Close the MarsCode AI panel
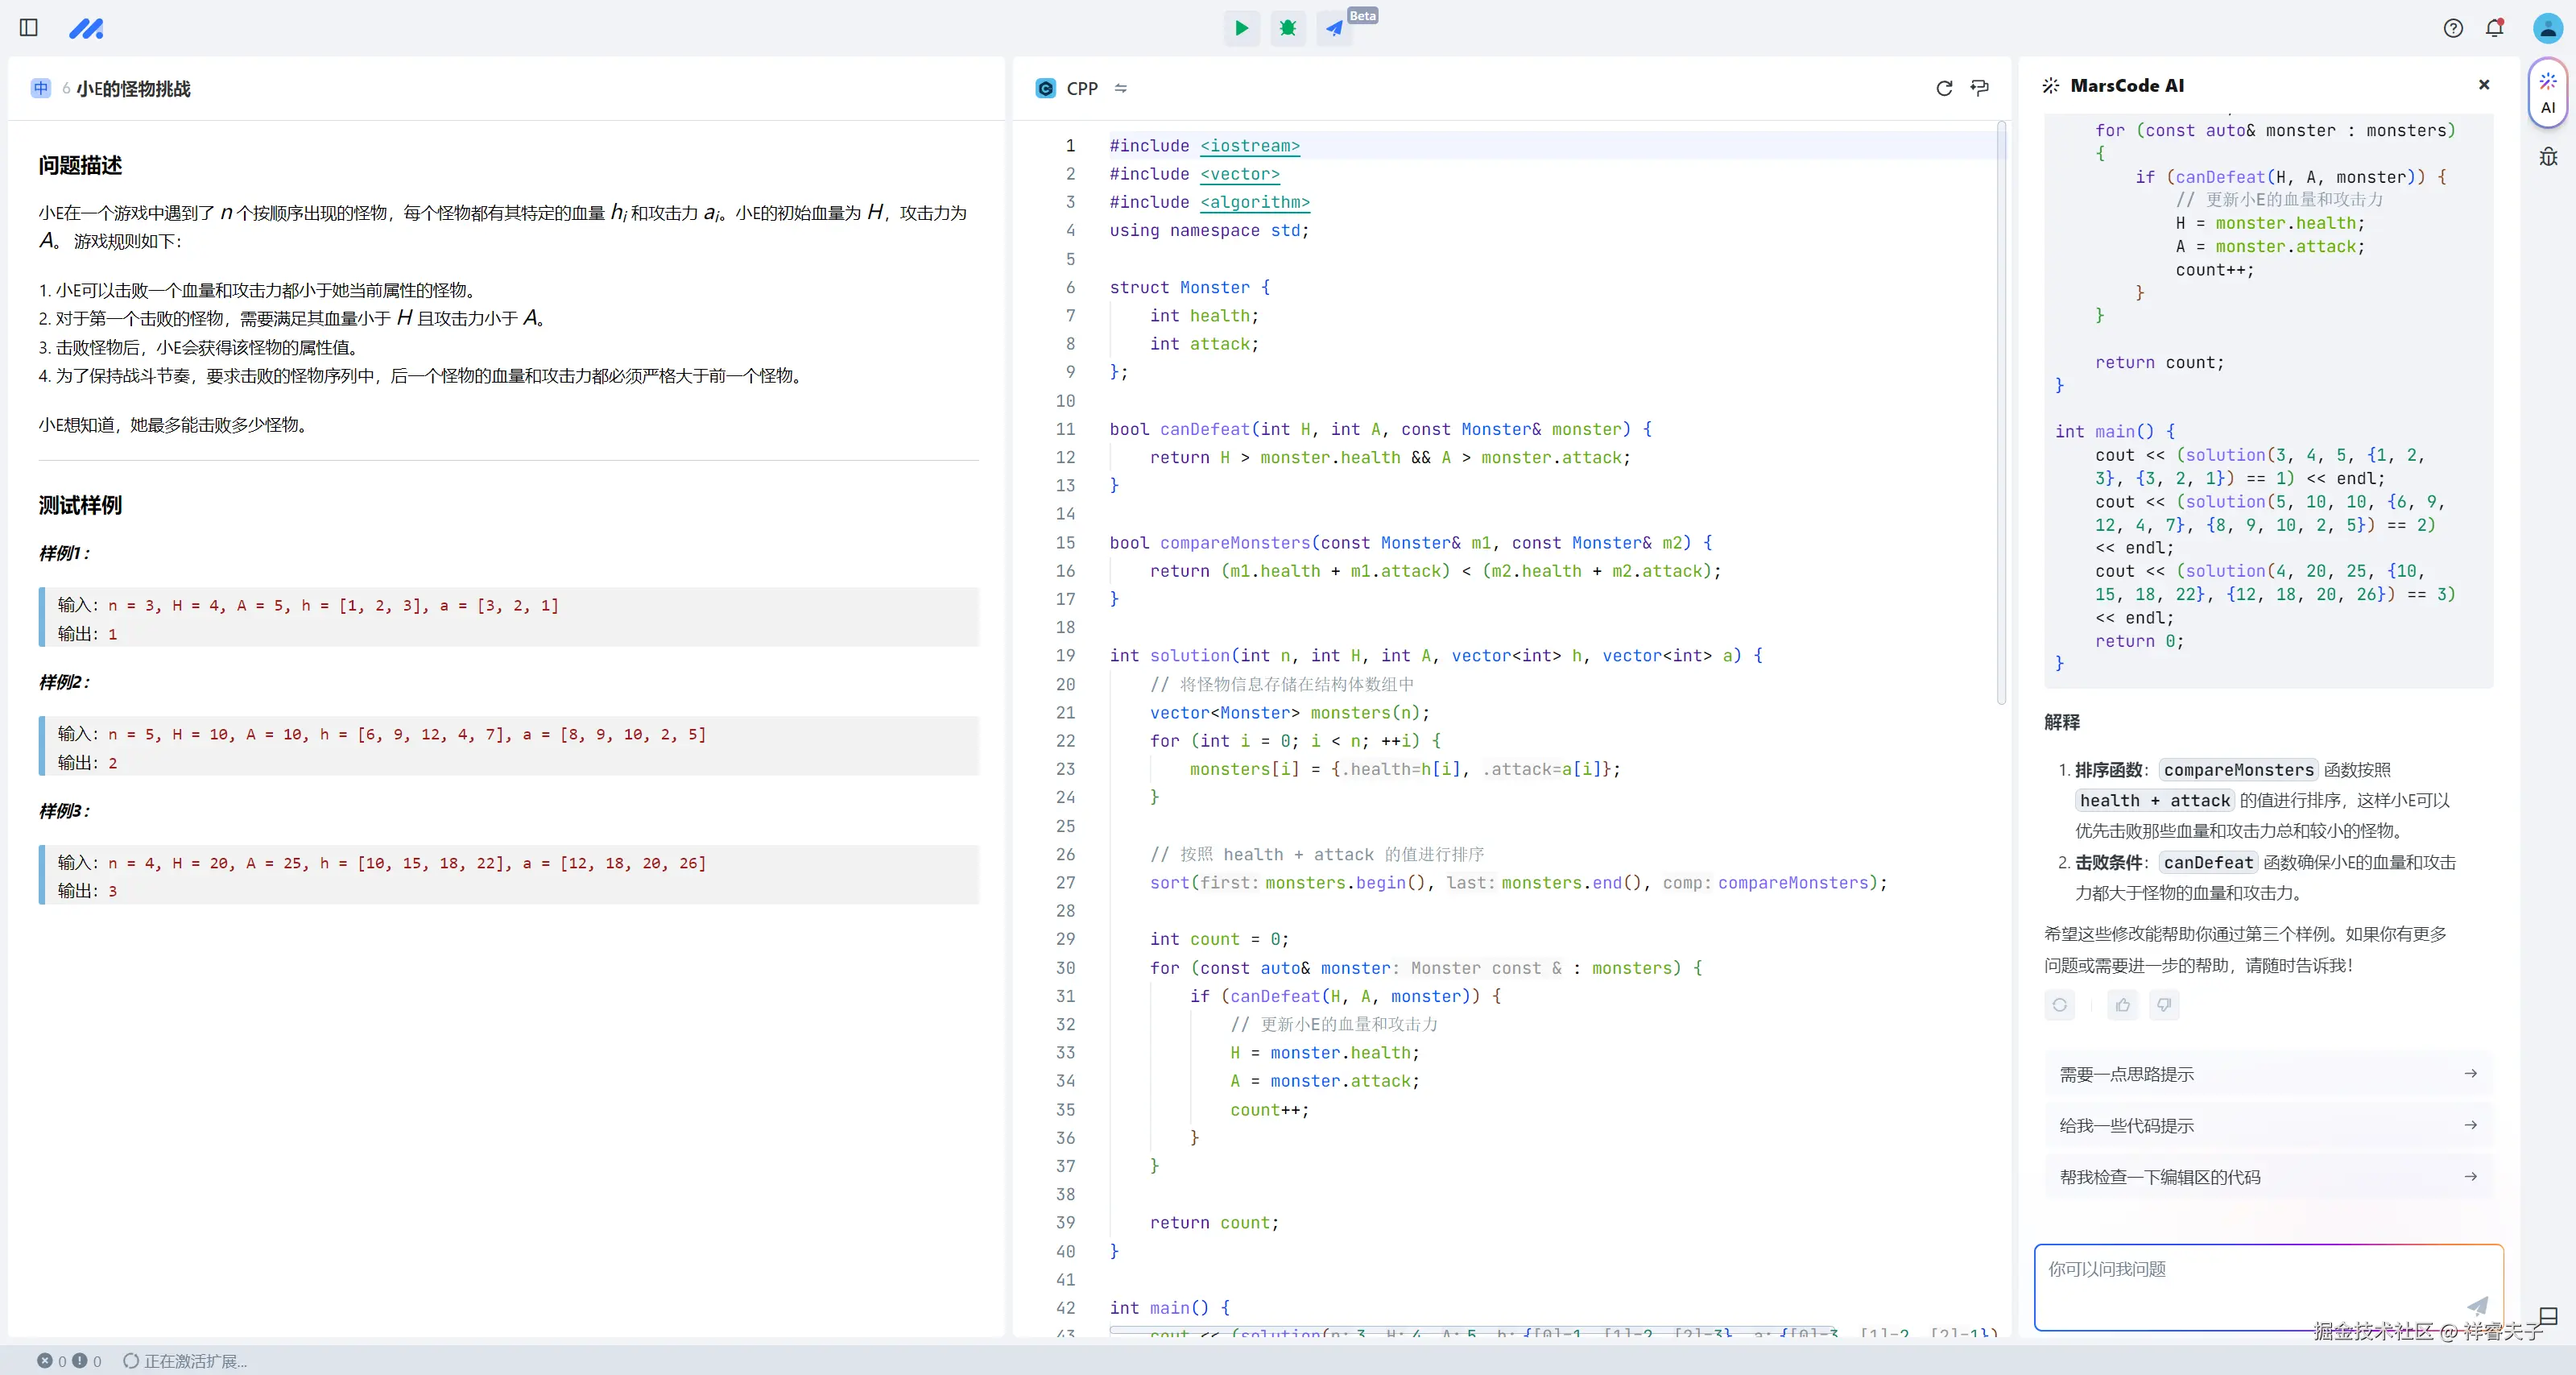This screenshot has width=2576, height=1375. pyautogui.click(x=2484, y=85)
